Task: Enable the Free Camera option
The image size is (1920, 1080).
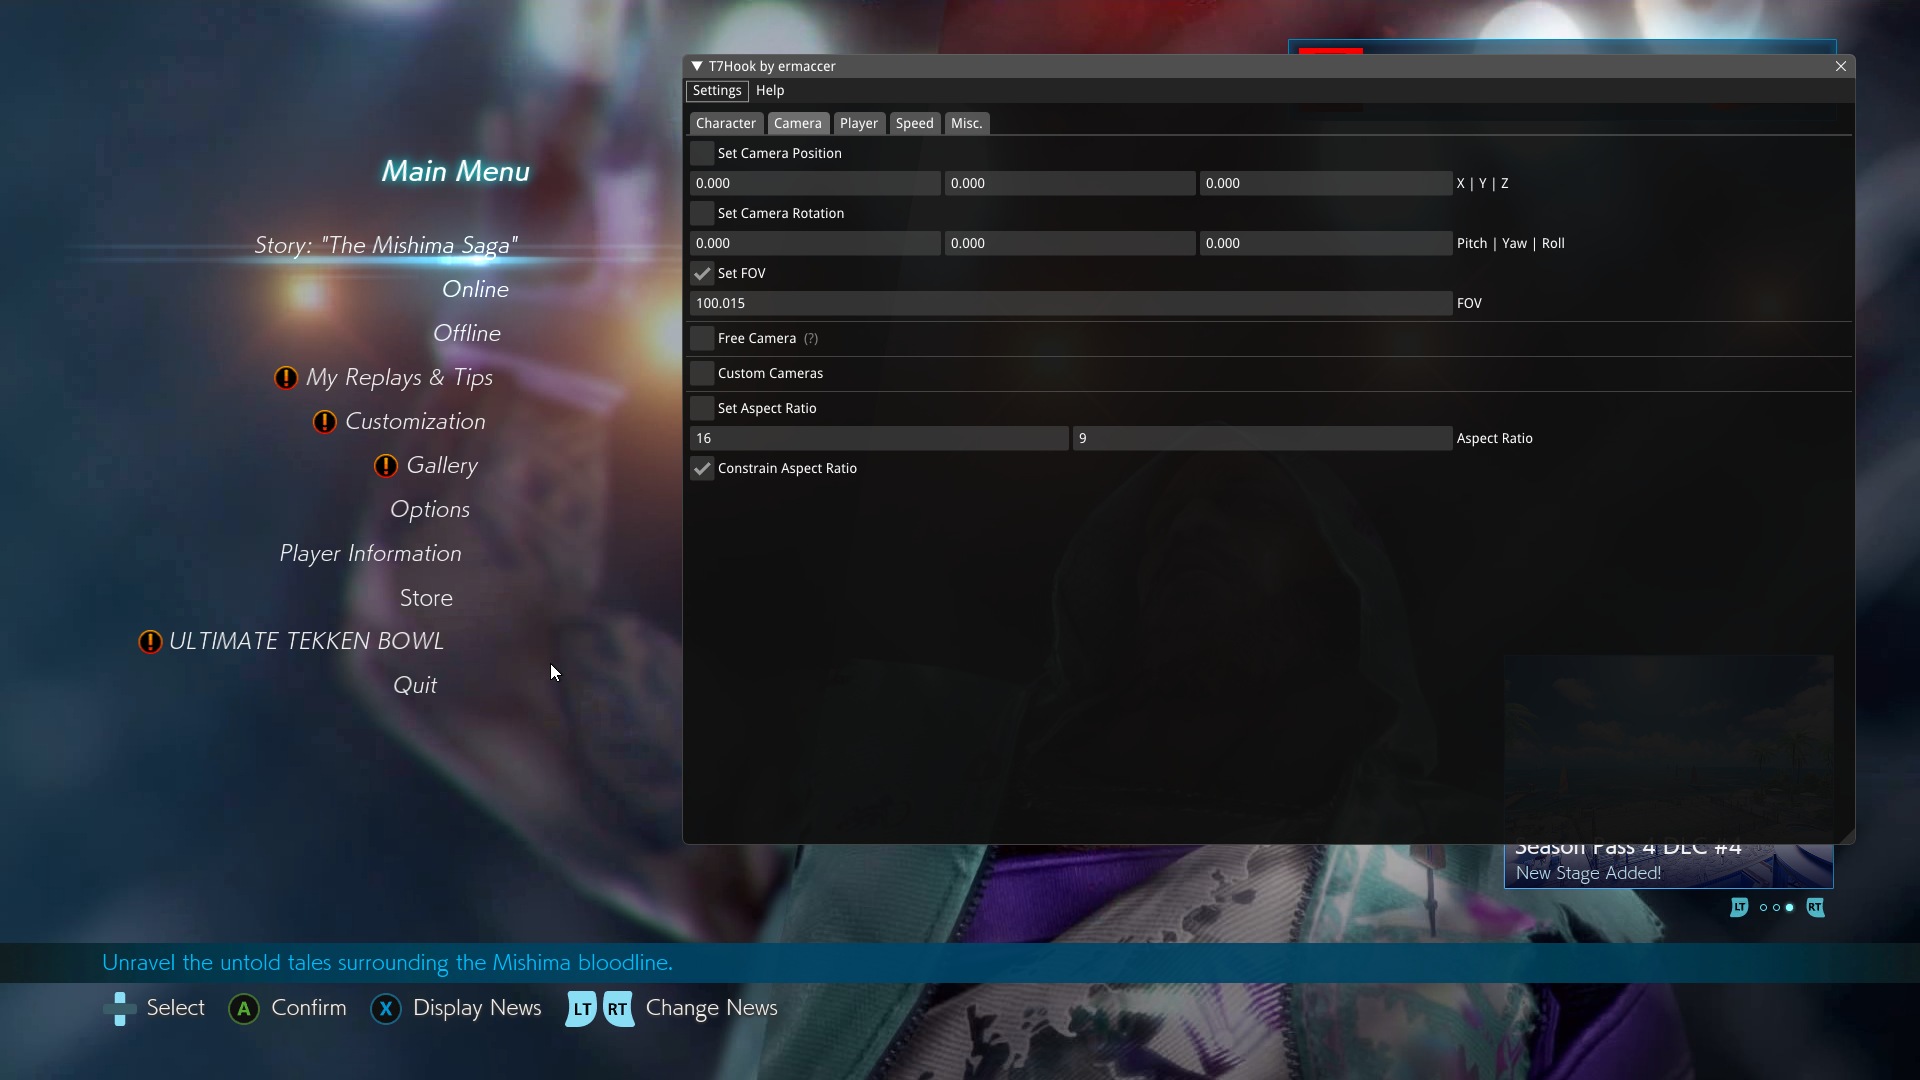Action: coord(702,338)
